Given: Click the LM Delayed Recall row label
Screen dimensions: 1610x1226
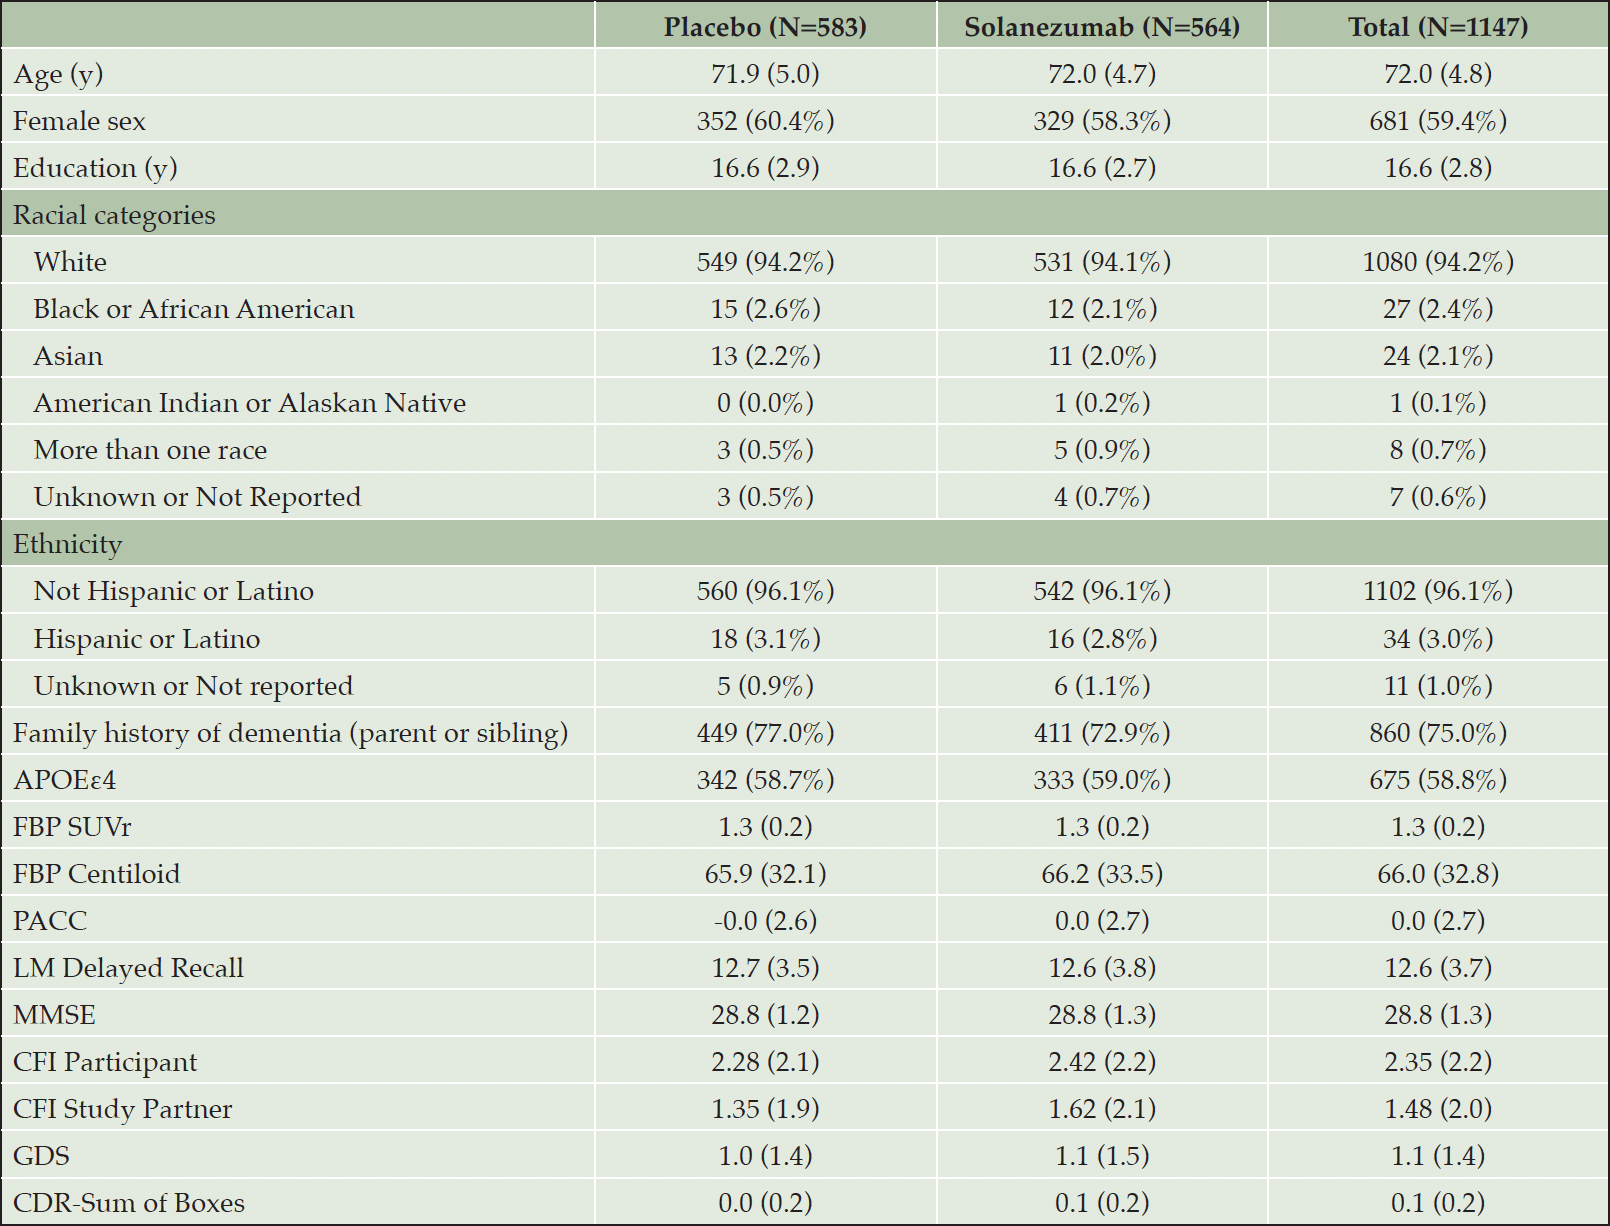Looking at the screenshot, I should pyautogui.click(x=128, y=968).
